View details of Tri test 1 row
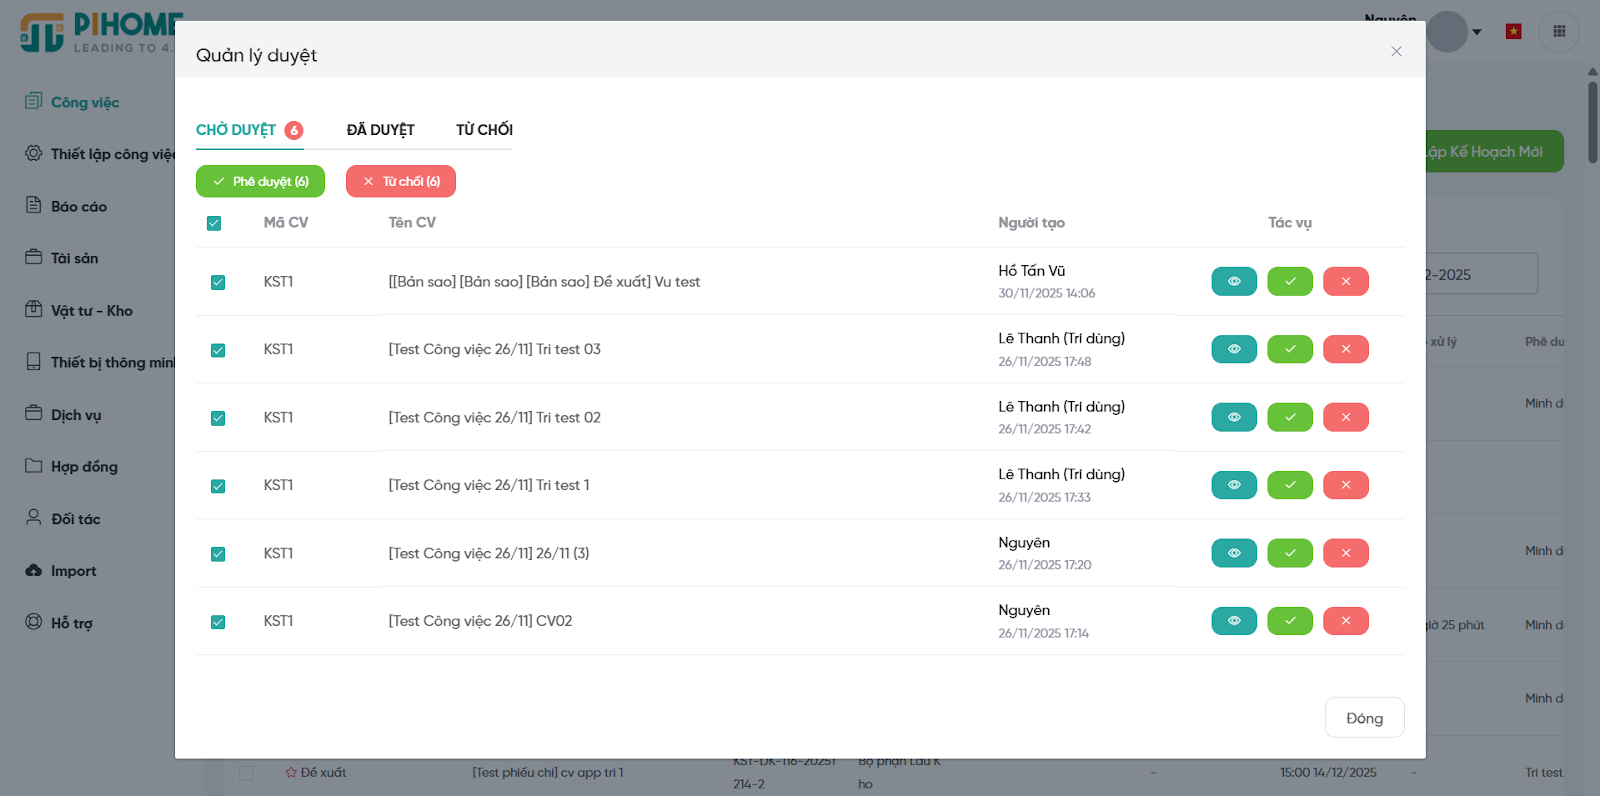The height and width of the screenshot is (796, 1600). coord(1233,486)
